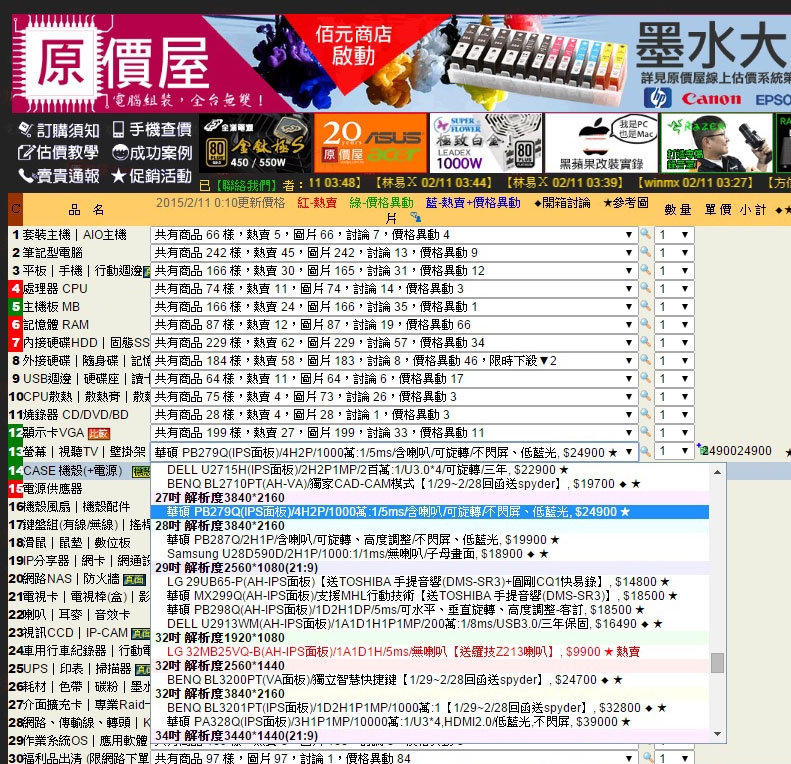Open 訂購須知 menu item
This screenshot has width=791, height=764.
pos(59,130)
